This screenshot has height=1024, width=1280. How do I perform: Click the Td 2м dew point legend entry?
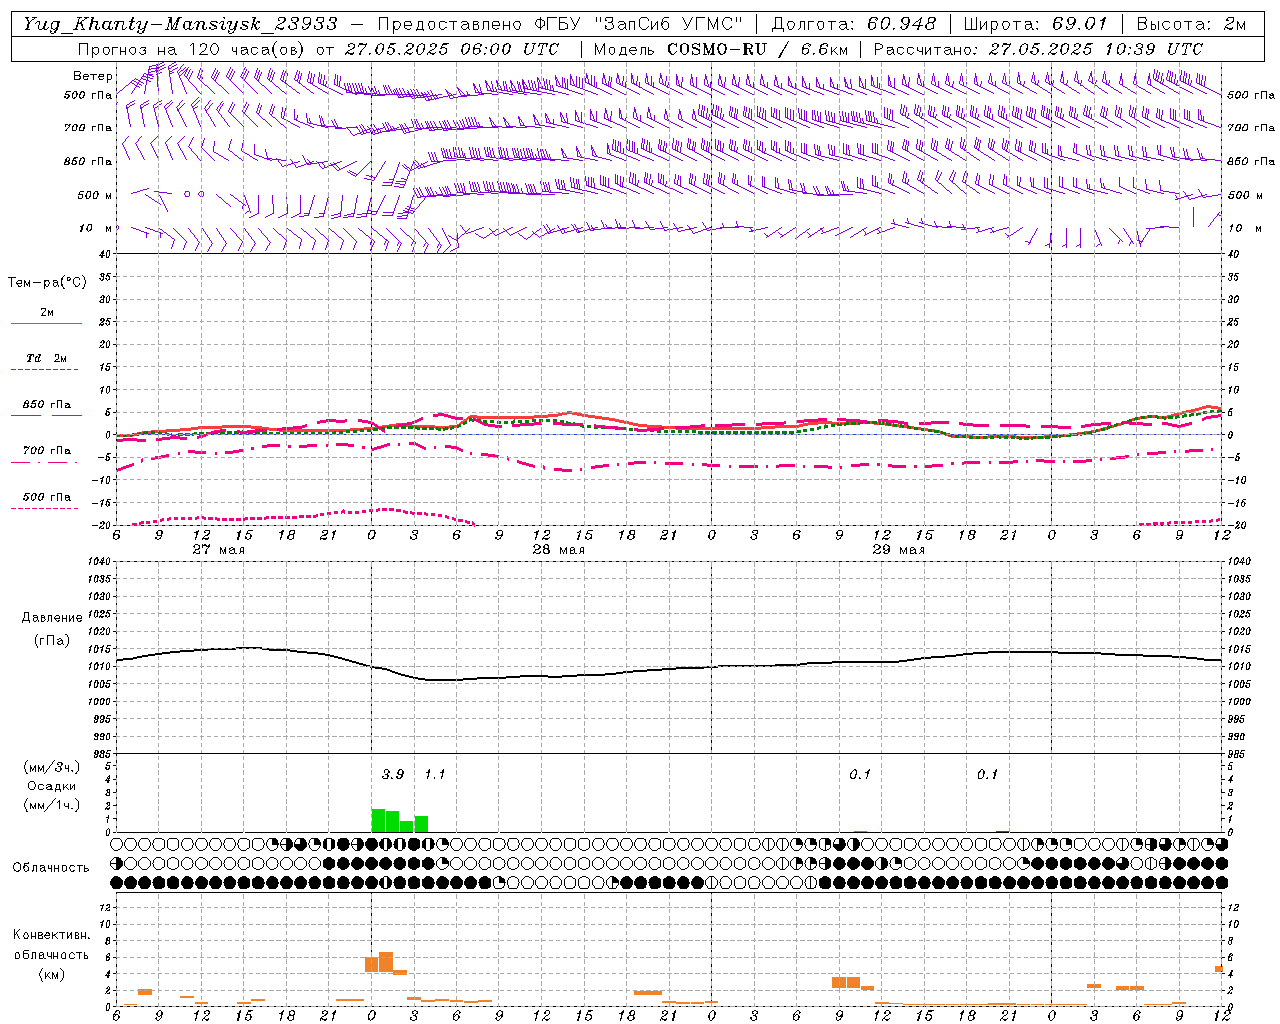(x=46, y=358)
